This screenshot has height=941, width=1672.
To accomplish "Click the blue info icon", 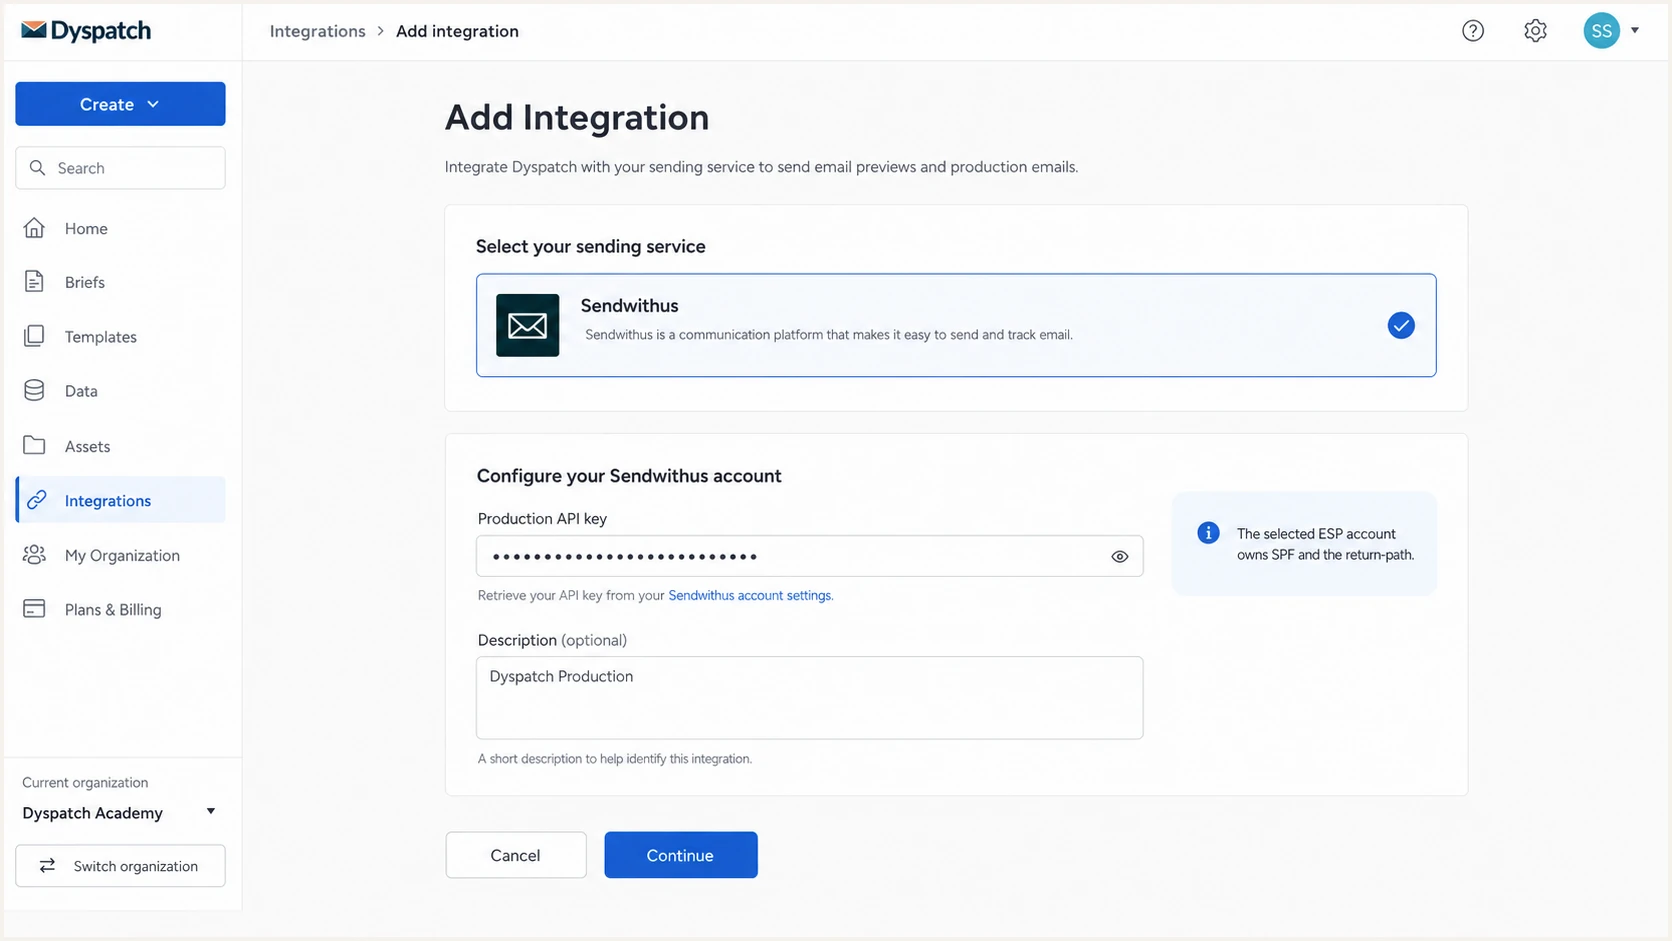I will pyautogui.click(x=1208, y=533).
